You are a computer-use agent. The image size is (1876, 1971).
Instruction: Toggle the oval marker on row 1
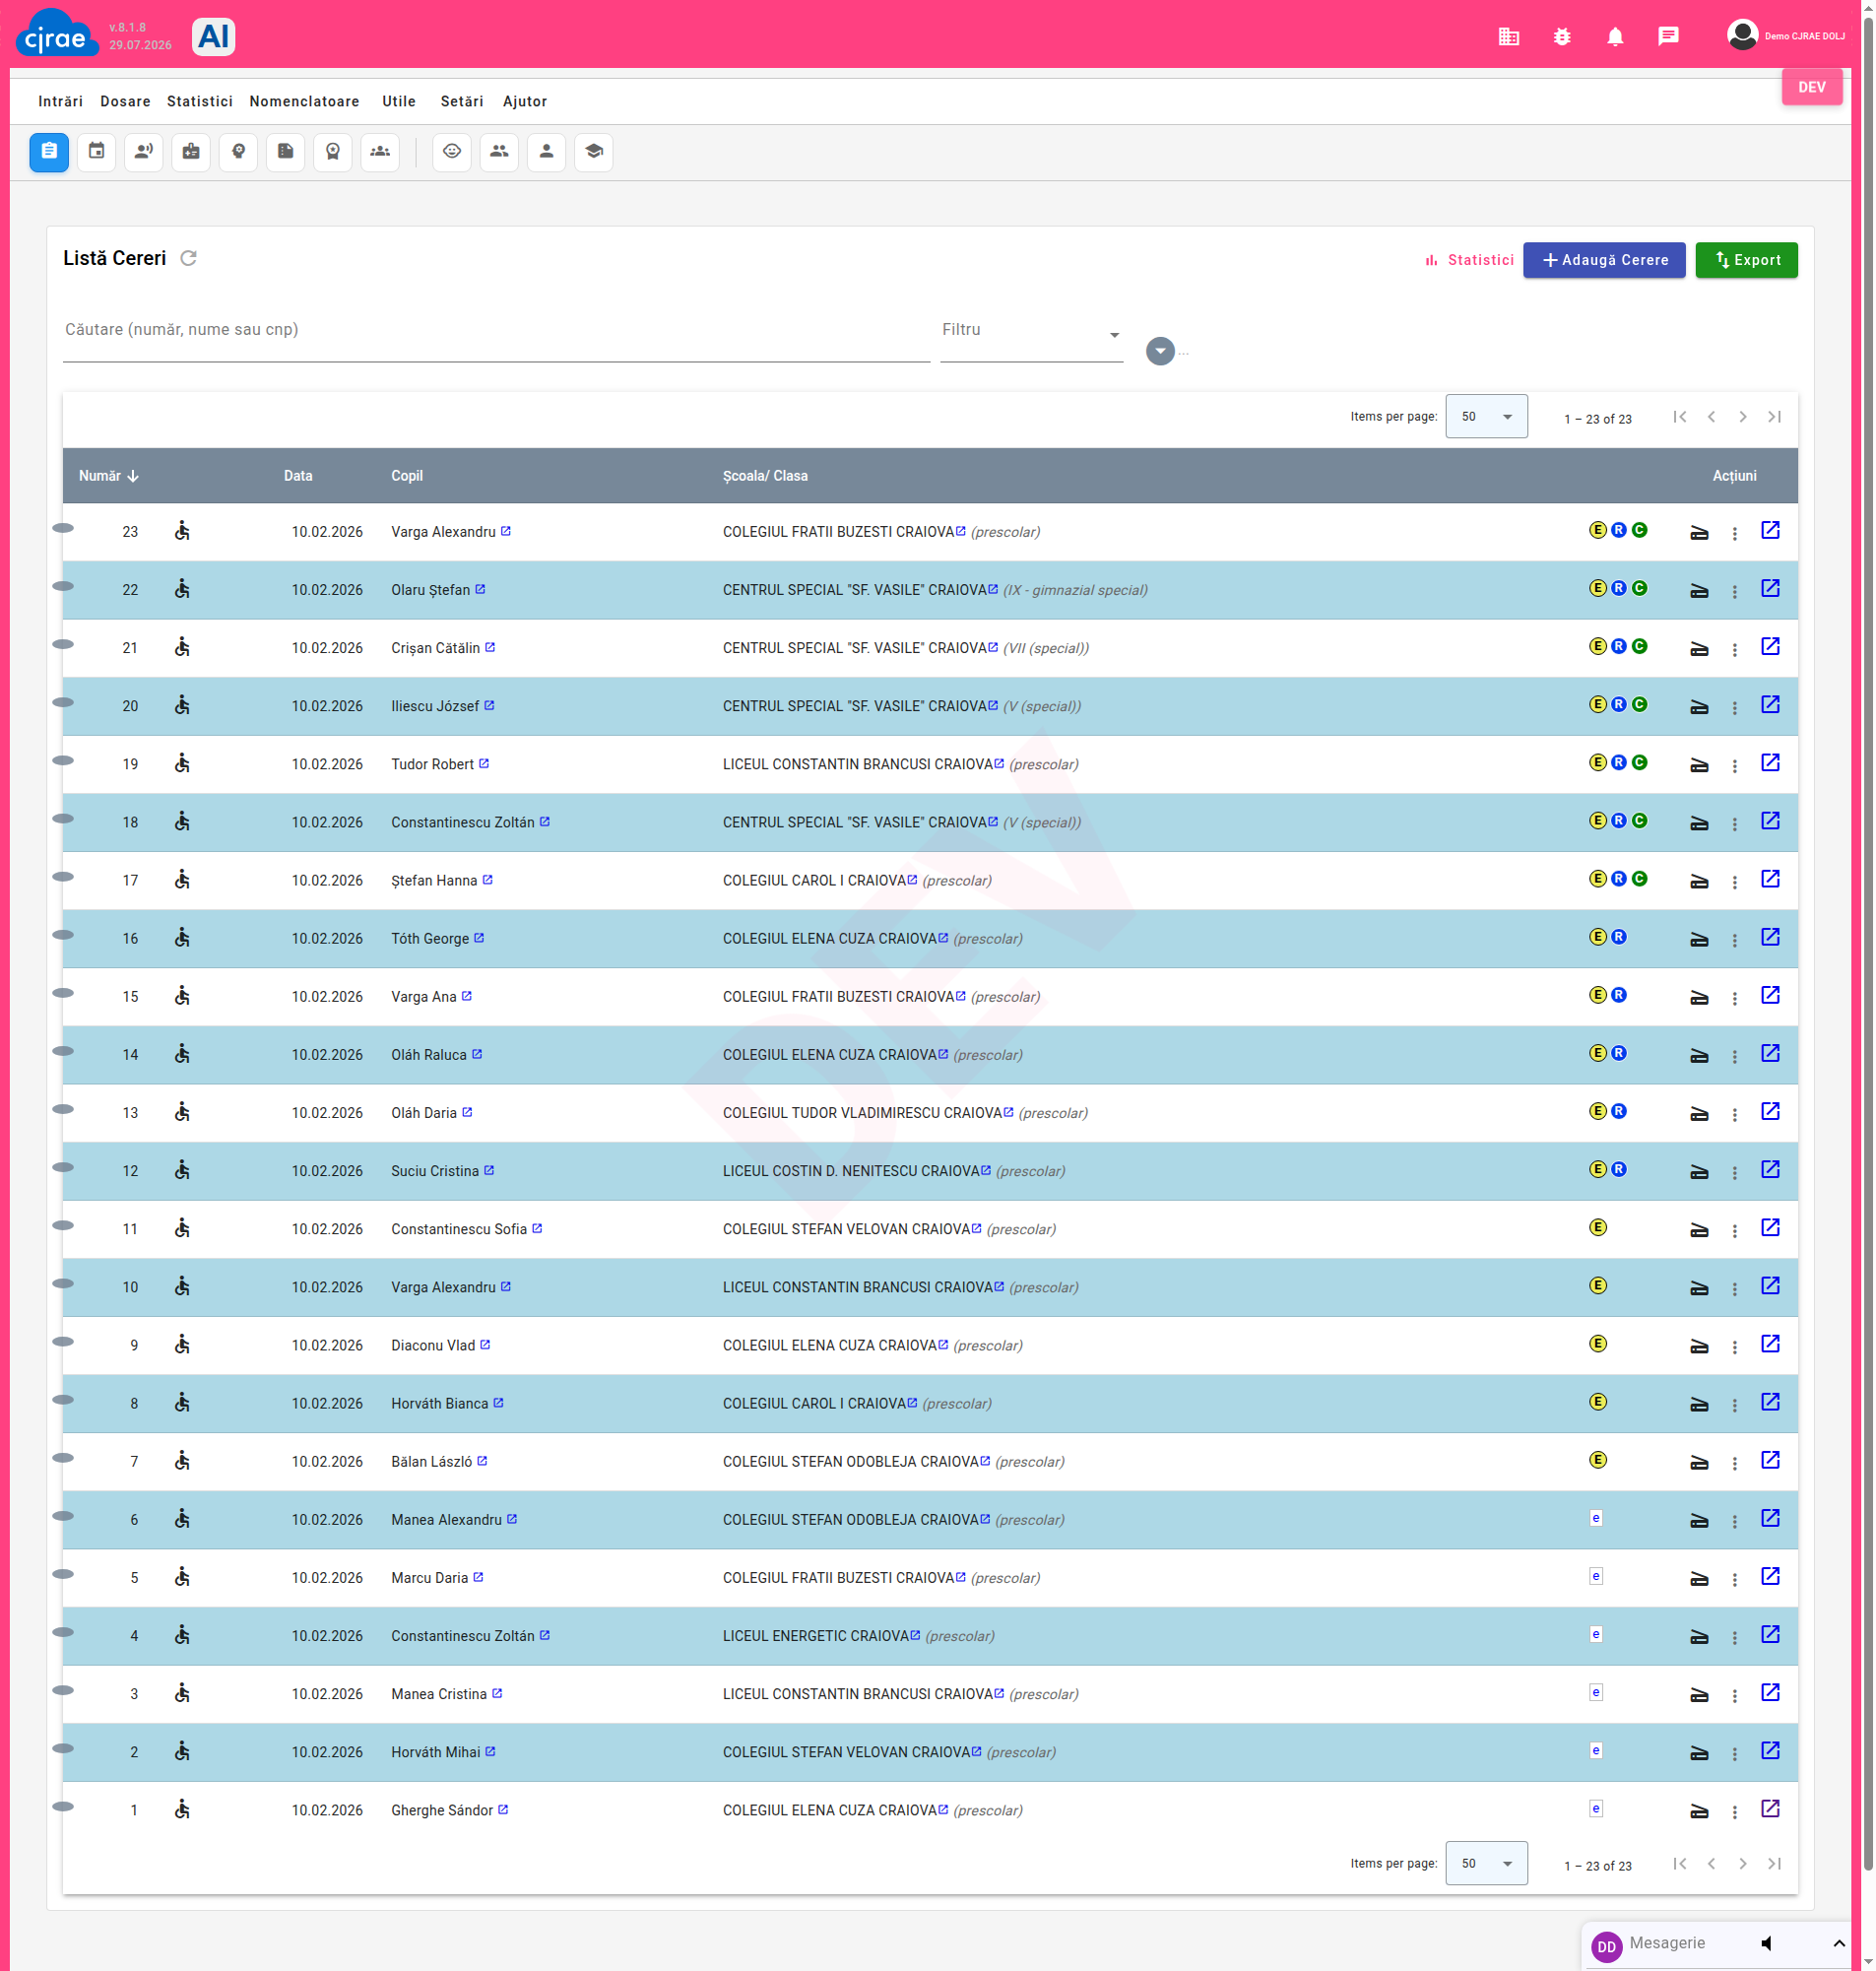[63, 1806]
